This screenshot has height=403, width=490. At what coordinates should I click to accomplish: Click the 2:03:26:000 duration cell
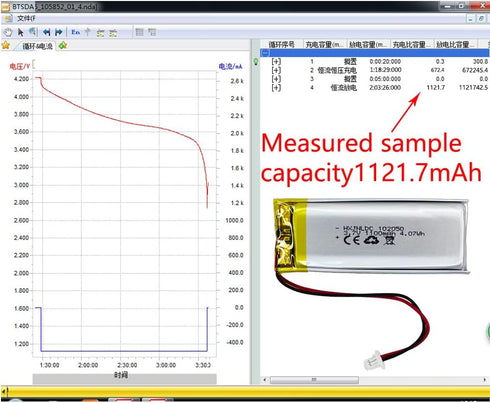click(x=385, y=87)
